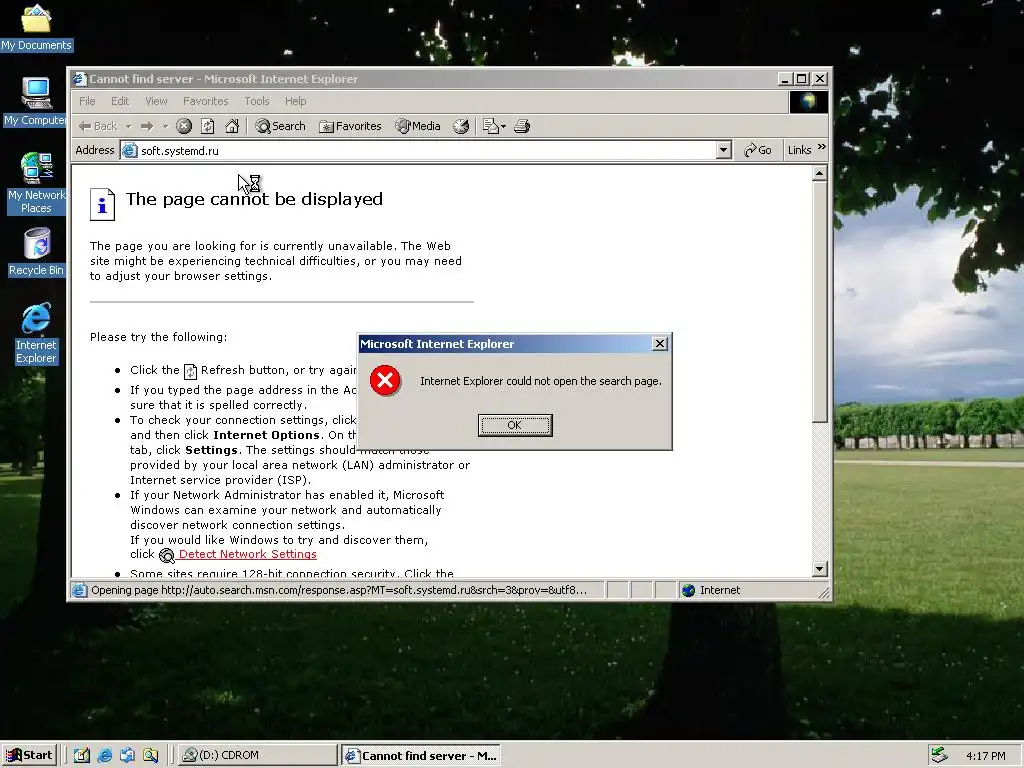
Task: Click the address bar with soft.systemd.ru
Action: [427, 150]
